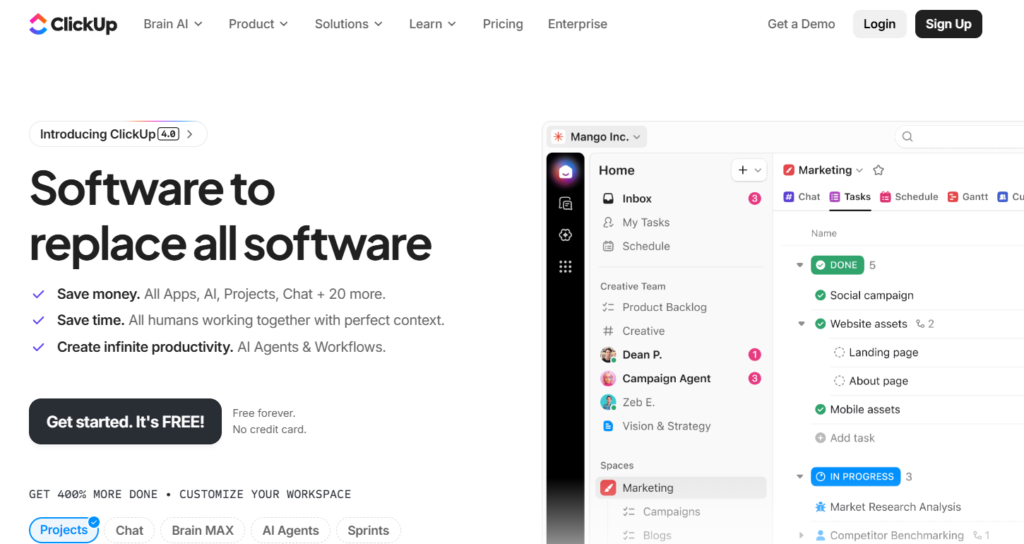Collapse the IN PROGRESS group
The width and height of the screenshot is (1024, 544).
[800, 477]
